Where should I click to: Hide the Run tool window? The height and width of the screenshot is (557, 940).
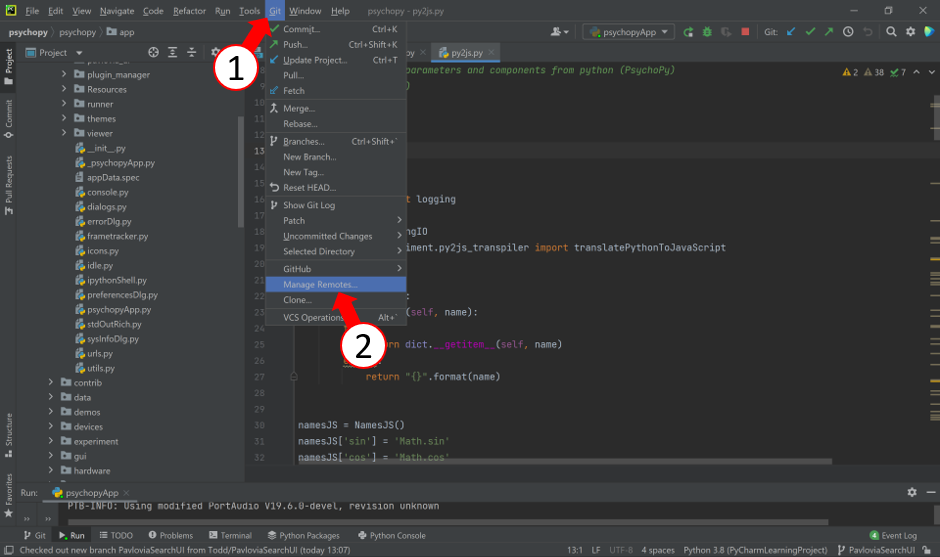931,492
